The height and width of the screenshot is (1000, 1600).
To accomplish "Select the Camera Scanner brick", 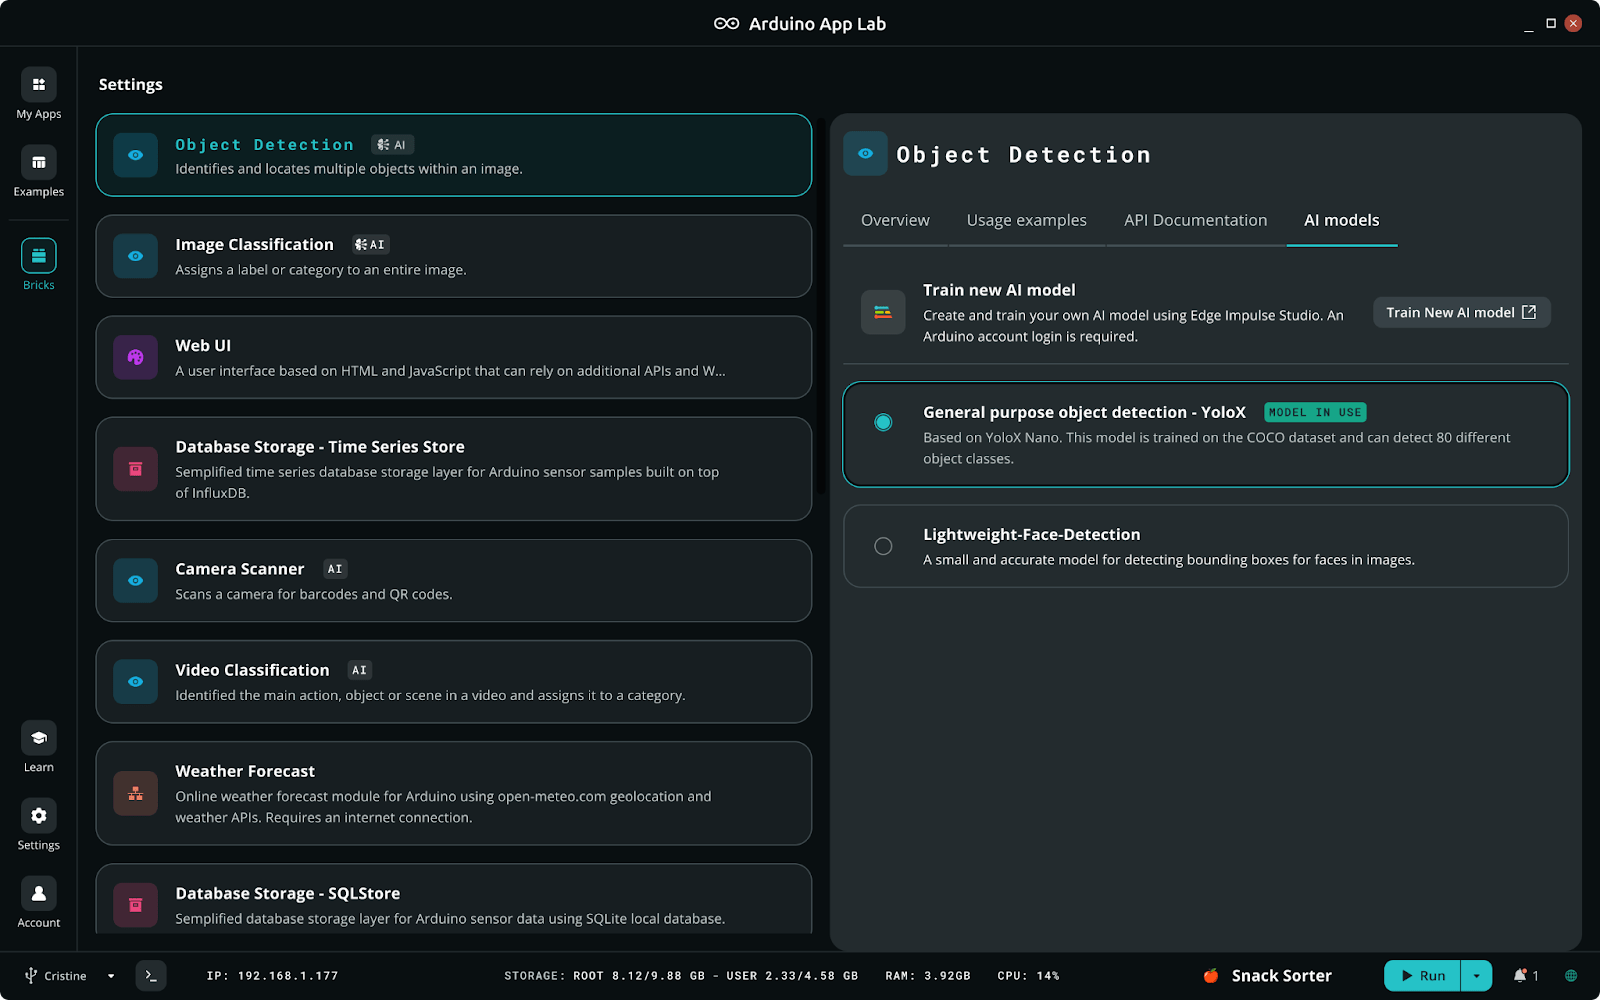I will (453, 581).
